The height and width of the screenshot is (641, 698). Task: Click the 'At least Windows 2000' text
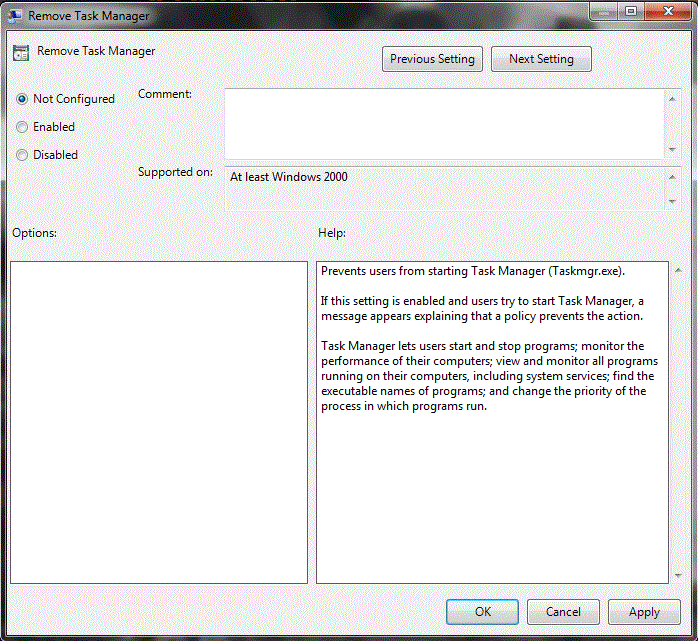click(x=288, y=177)
